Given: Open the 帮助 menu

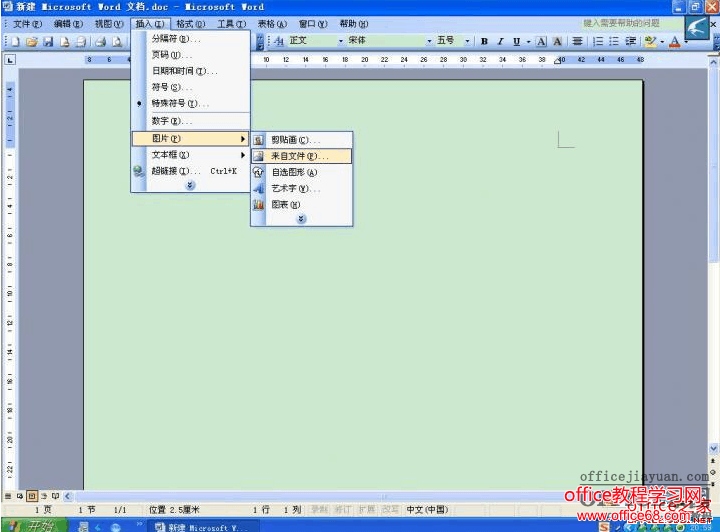Looking at the screenshot, I should [354, 24].
